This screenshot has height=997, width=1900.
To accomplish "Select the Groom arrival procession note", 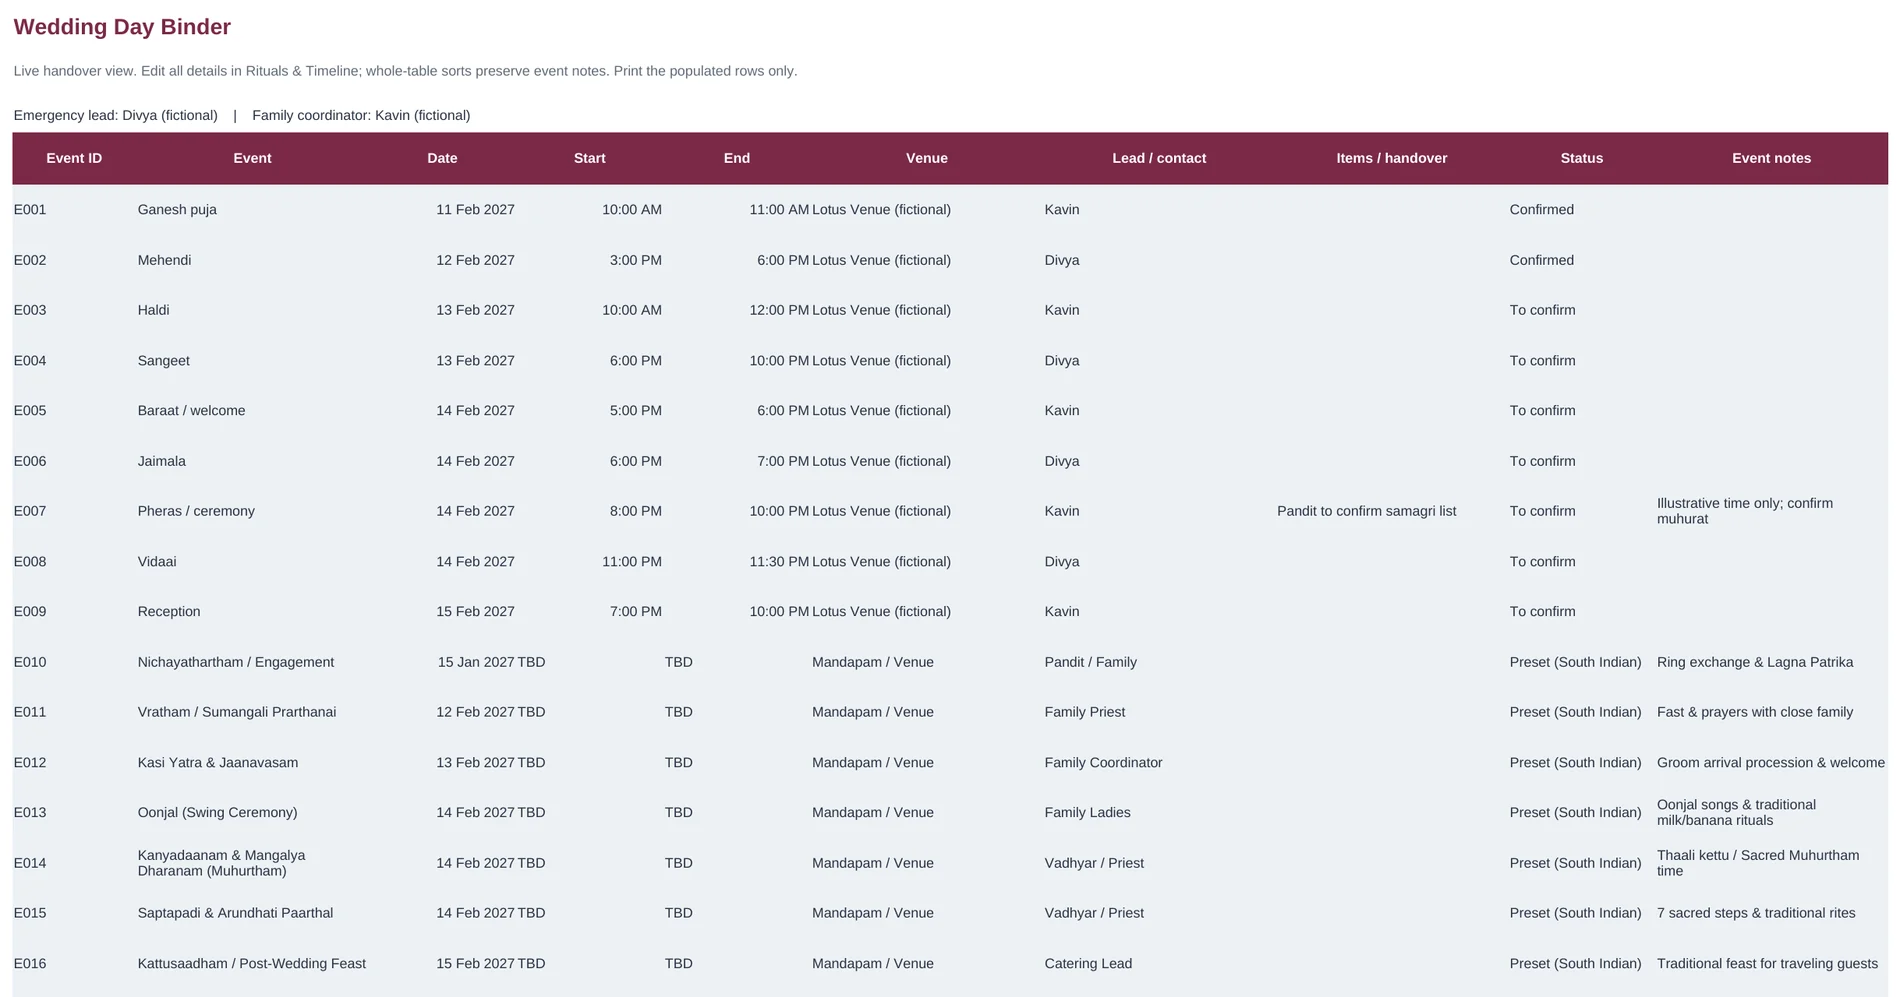I will [x=1771, y=763].
